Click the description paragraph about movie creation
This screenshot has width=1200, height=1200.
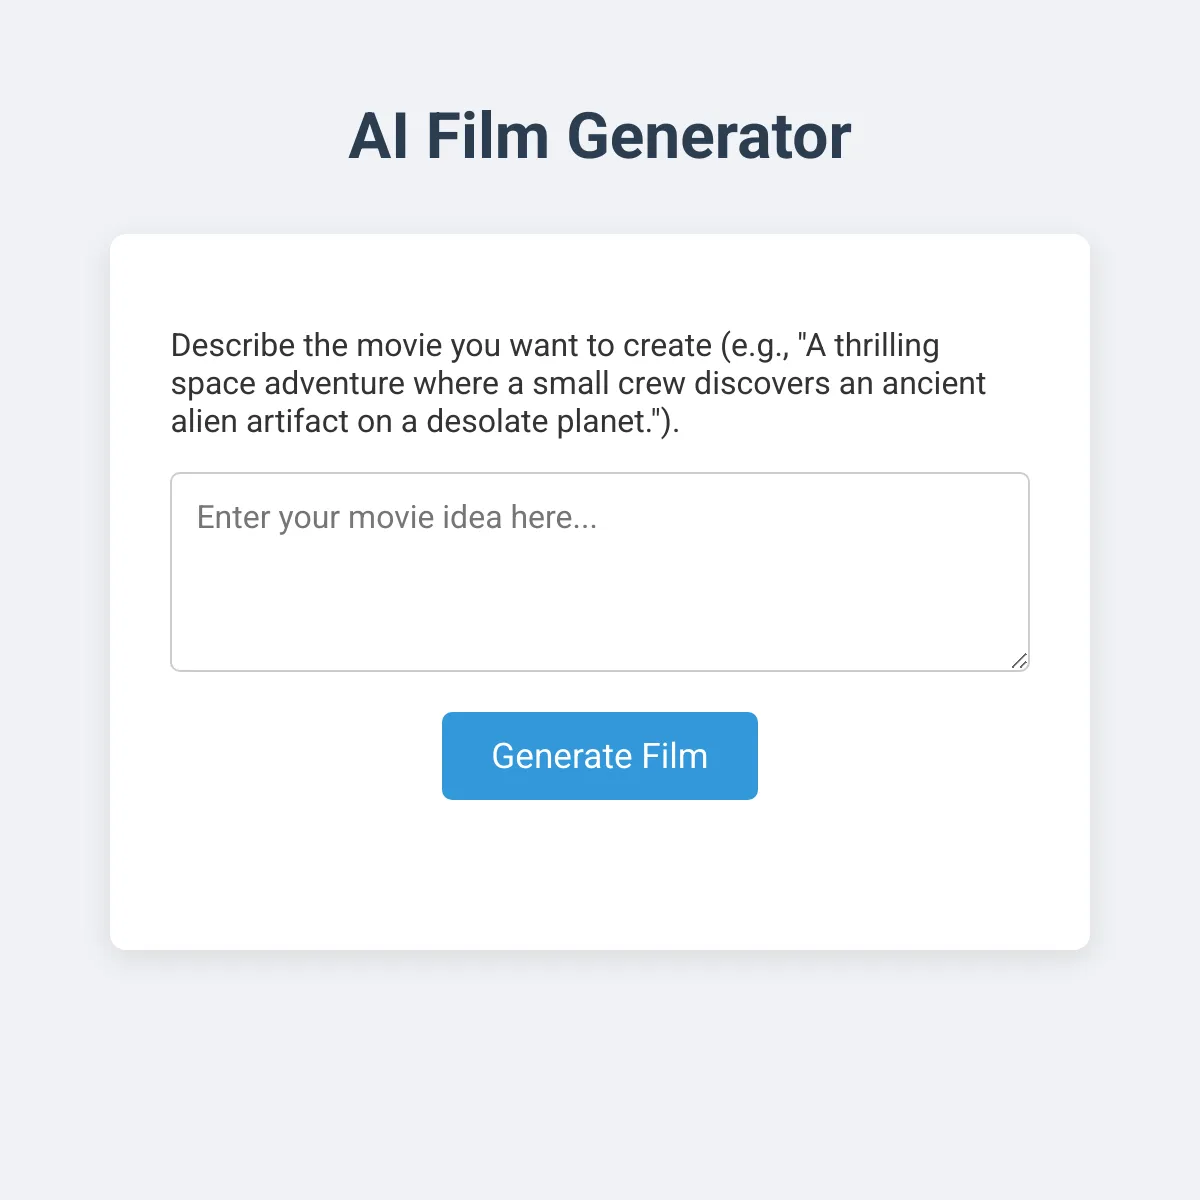[579, 383]
